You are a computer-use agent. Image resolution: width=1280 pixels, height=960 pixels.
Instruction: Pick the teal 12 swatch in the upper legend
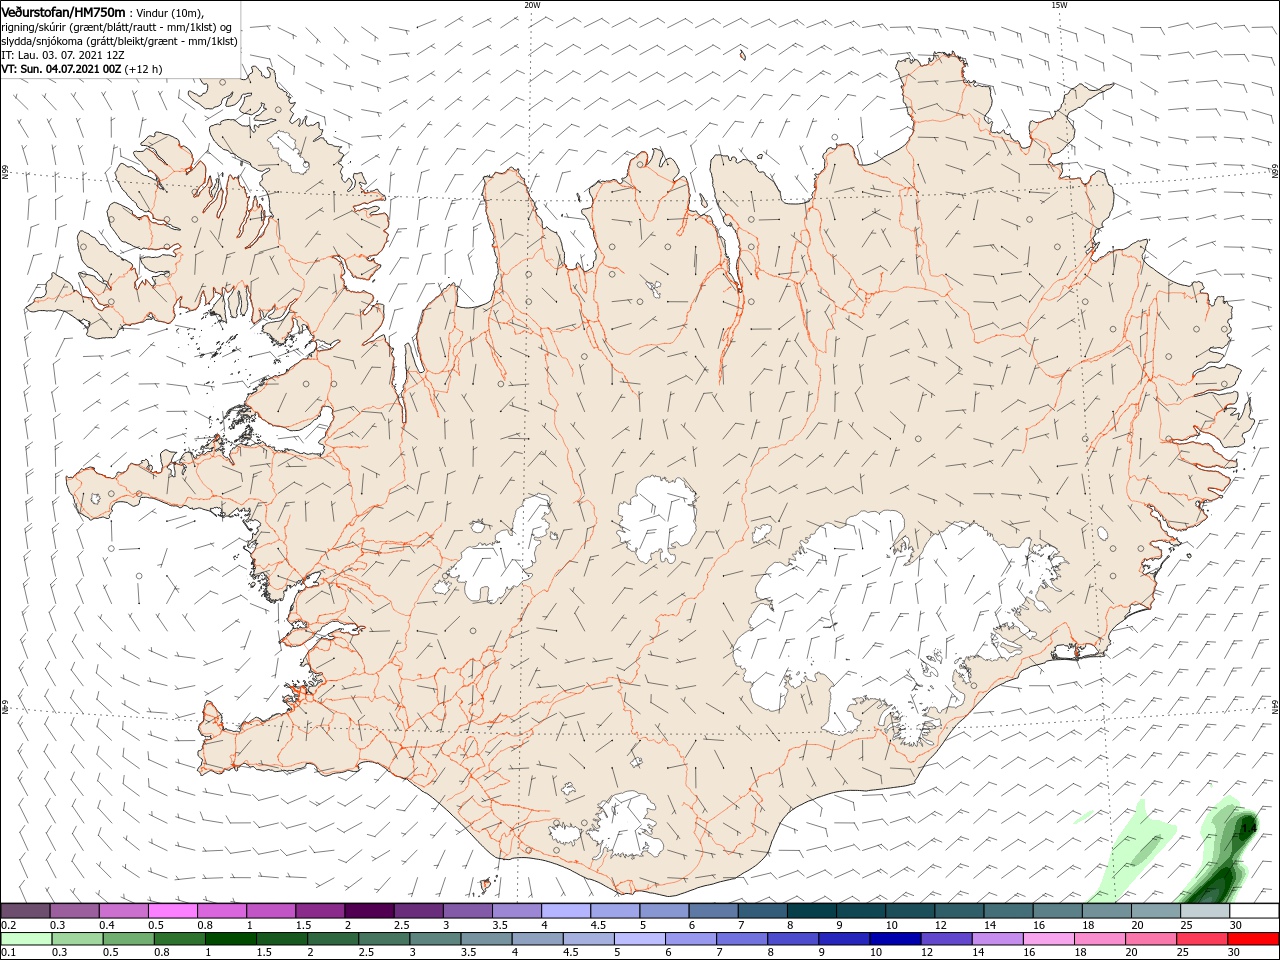click(x=959, y=911)
